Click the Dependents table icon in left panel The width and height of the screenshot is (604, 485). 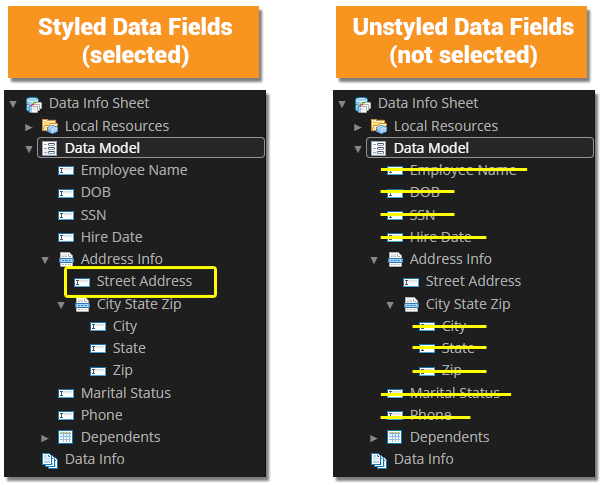point(66,437)
